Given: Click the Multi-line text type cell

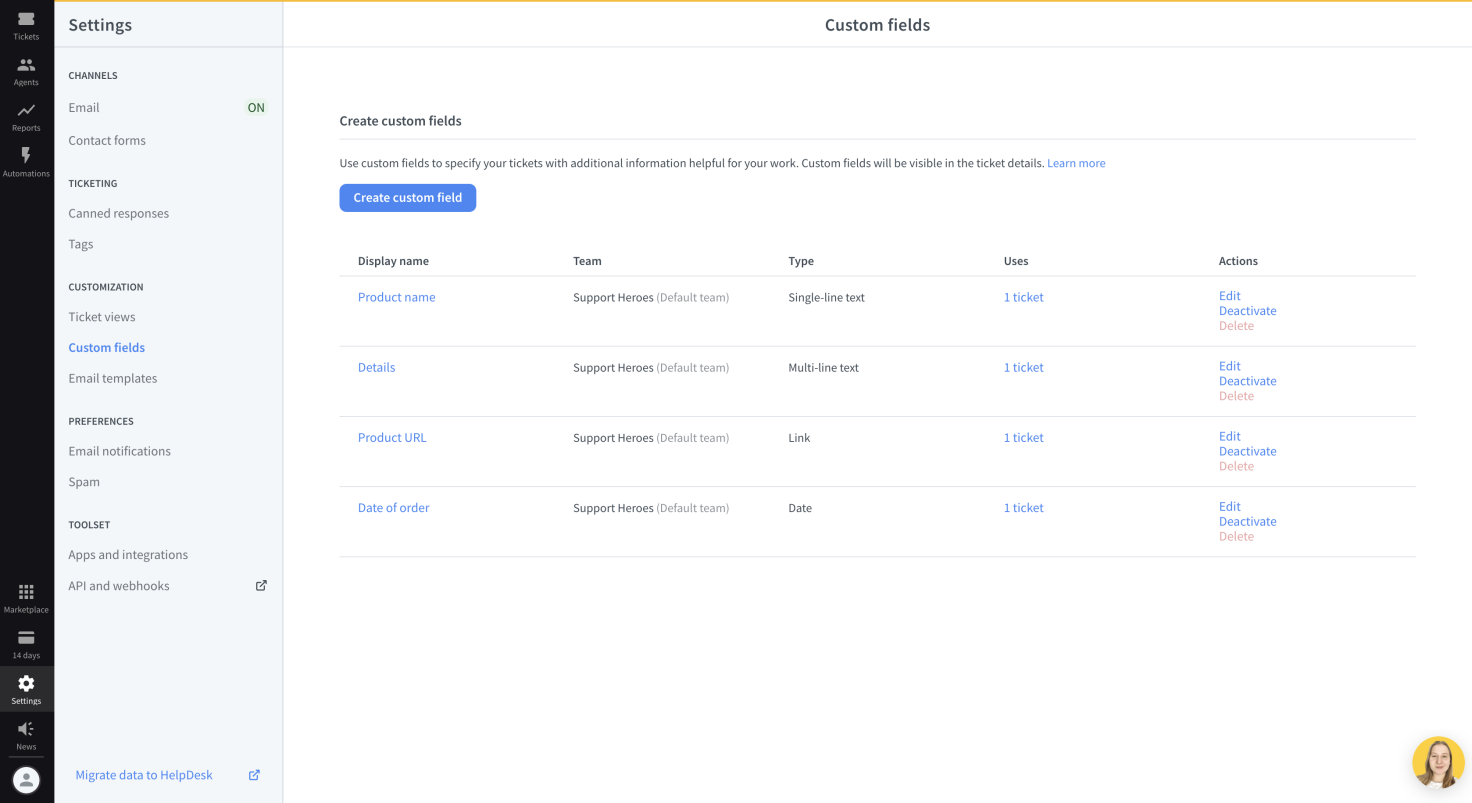Looking at the screenshot, I should (x=824, y=368).
